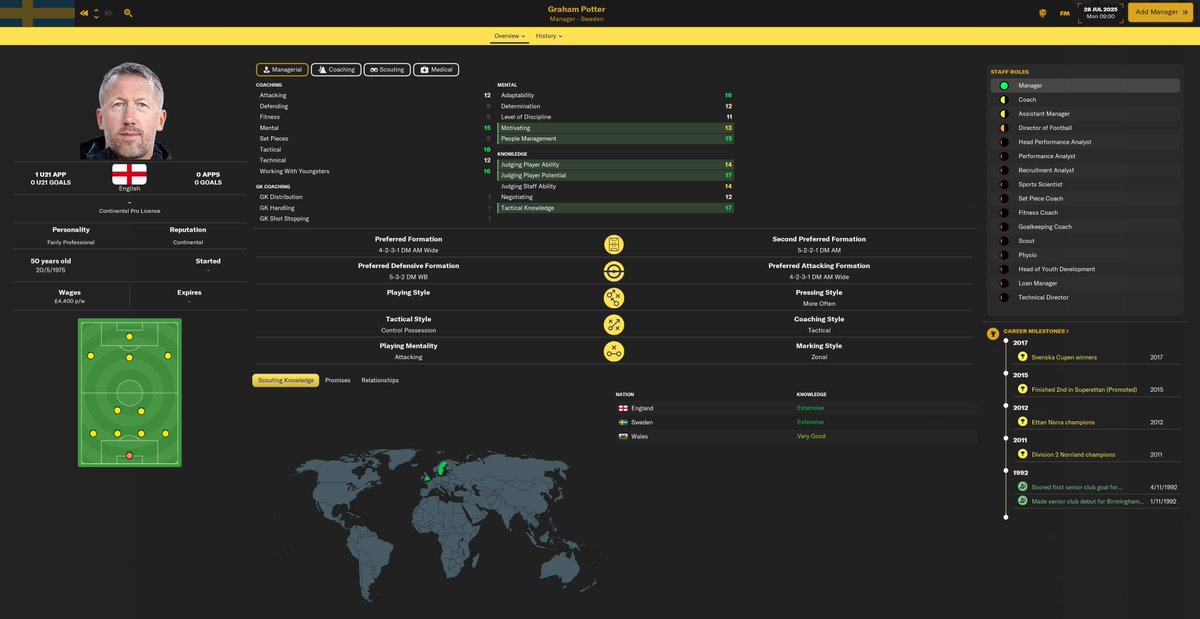The height and width of the screenshot is (619, 1200).
Task: Switch to the Scouting attributes tab
Action: pyautogui.click(x=387, y=70)
